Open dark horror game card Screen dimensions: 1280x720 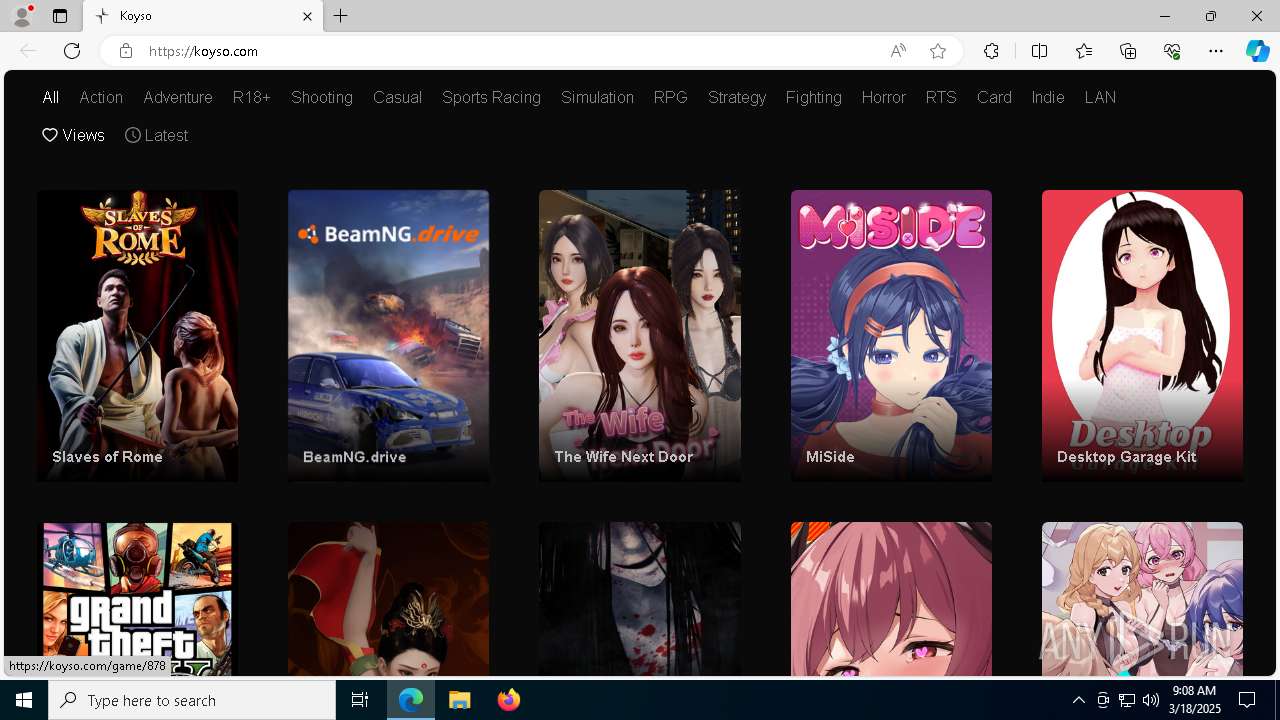[640, 598]
